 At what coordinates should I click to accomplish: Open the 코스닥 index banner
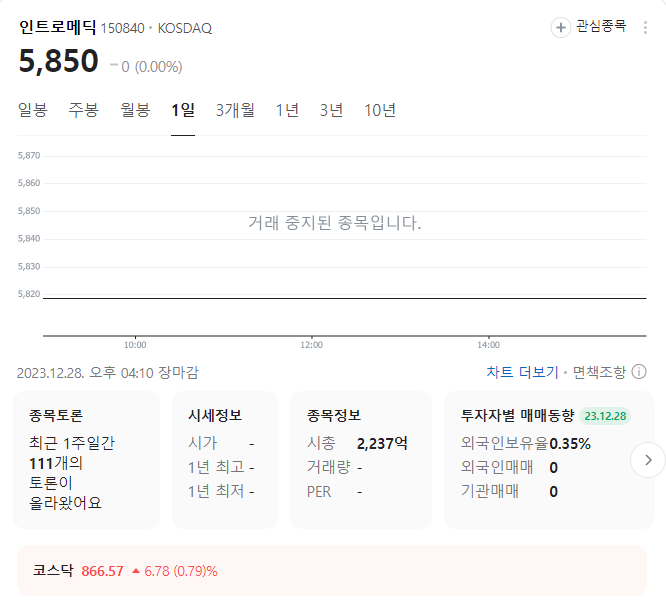click(x=332, y=570)
